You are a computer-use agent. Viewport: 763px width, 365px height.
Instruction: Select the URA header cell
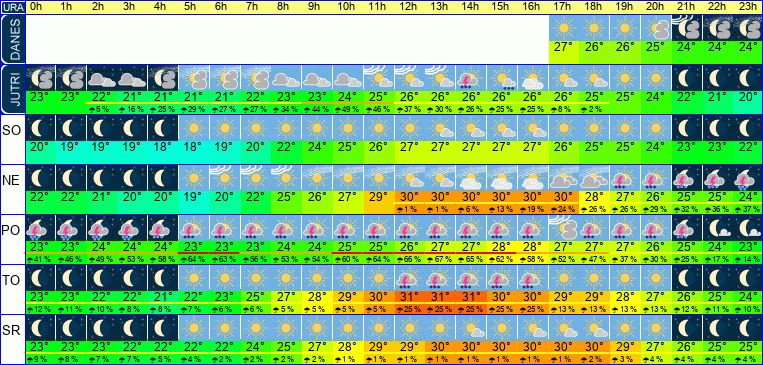tap(12, 7)
